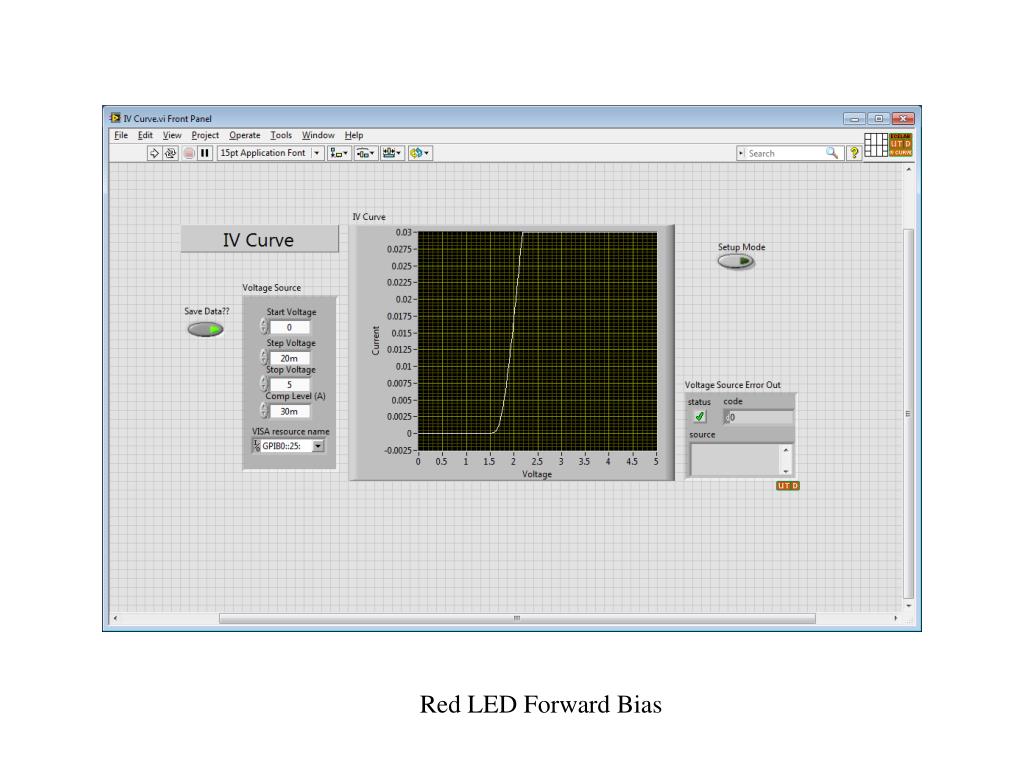Open the VISA resource name dropdown arrow
This screenshot has height=768, width=1024.
317,446
